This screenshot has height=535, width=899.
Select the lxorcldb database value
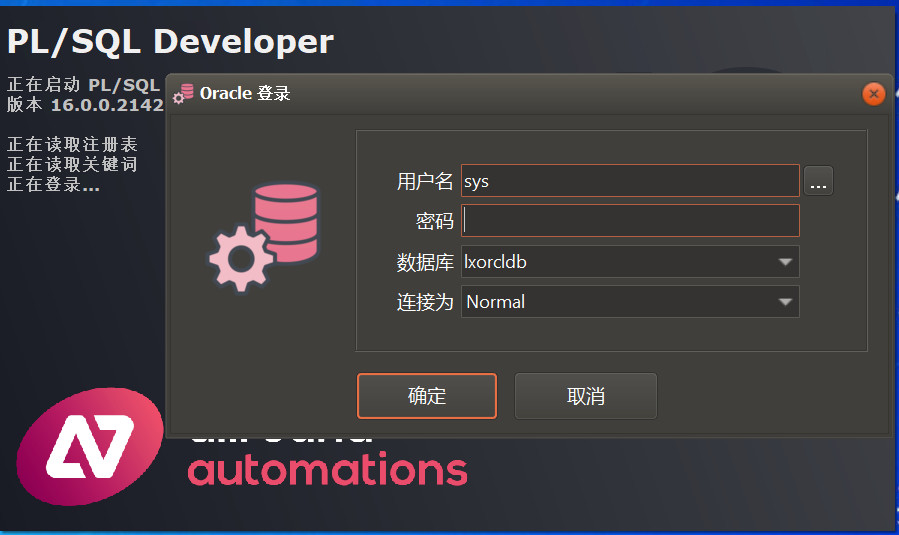click(x=495, y=262)
